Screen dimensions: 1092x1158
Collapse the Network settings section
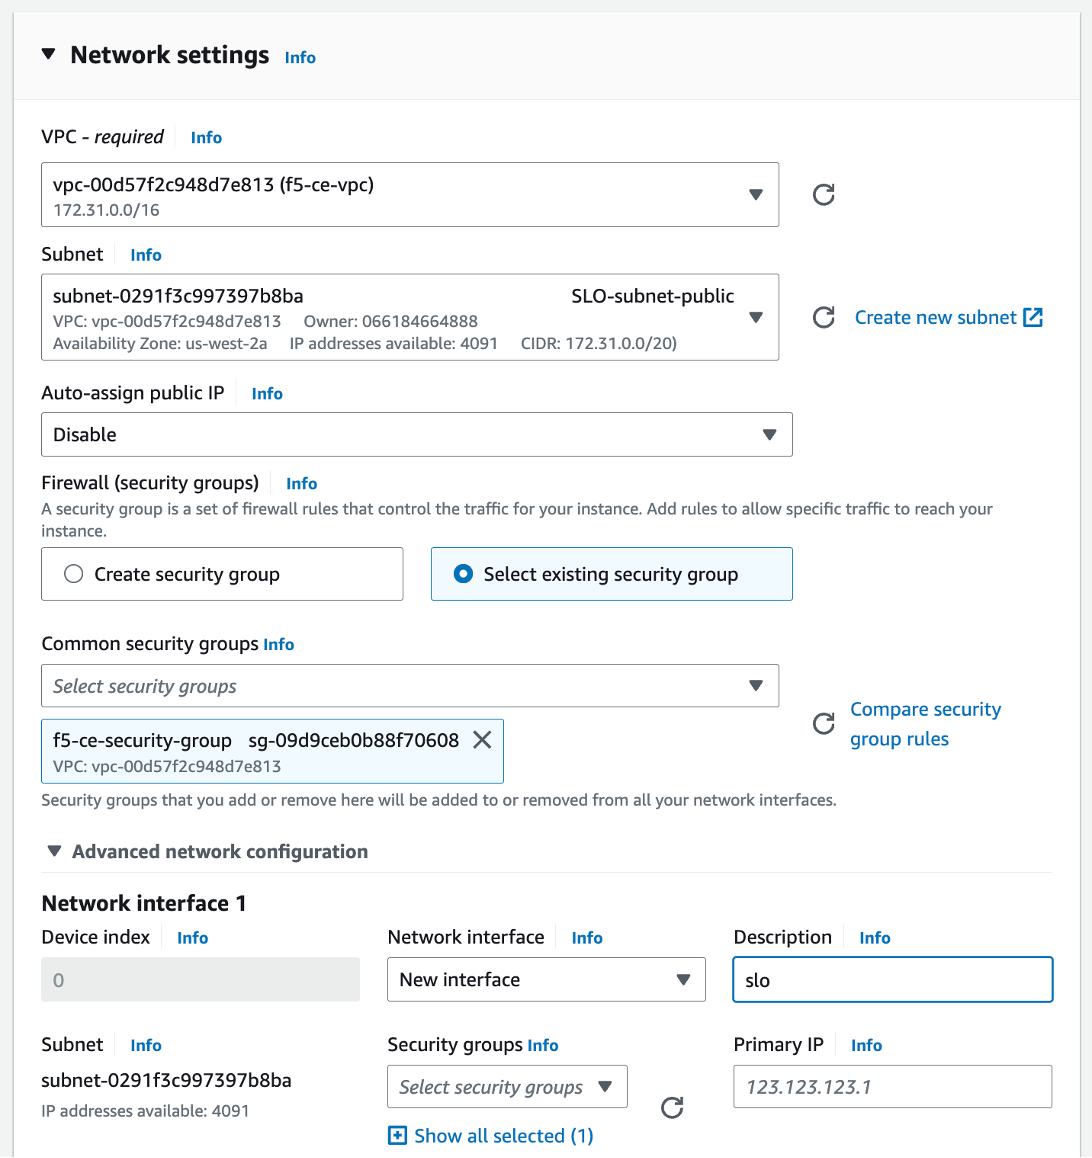click(x=48, y=55)
